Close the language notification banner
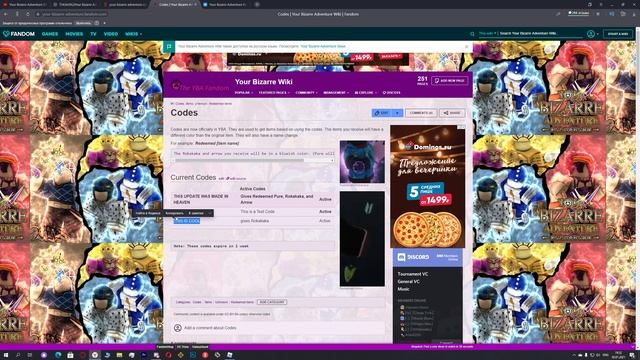This screenshot has height=360, width=640. 467,47
